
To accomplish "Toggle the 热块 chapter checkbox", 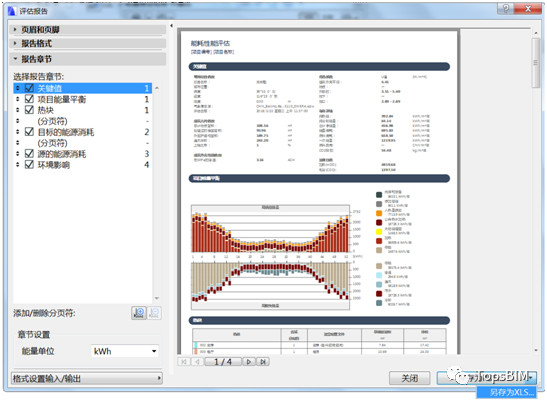I will click(29, 110).
